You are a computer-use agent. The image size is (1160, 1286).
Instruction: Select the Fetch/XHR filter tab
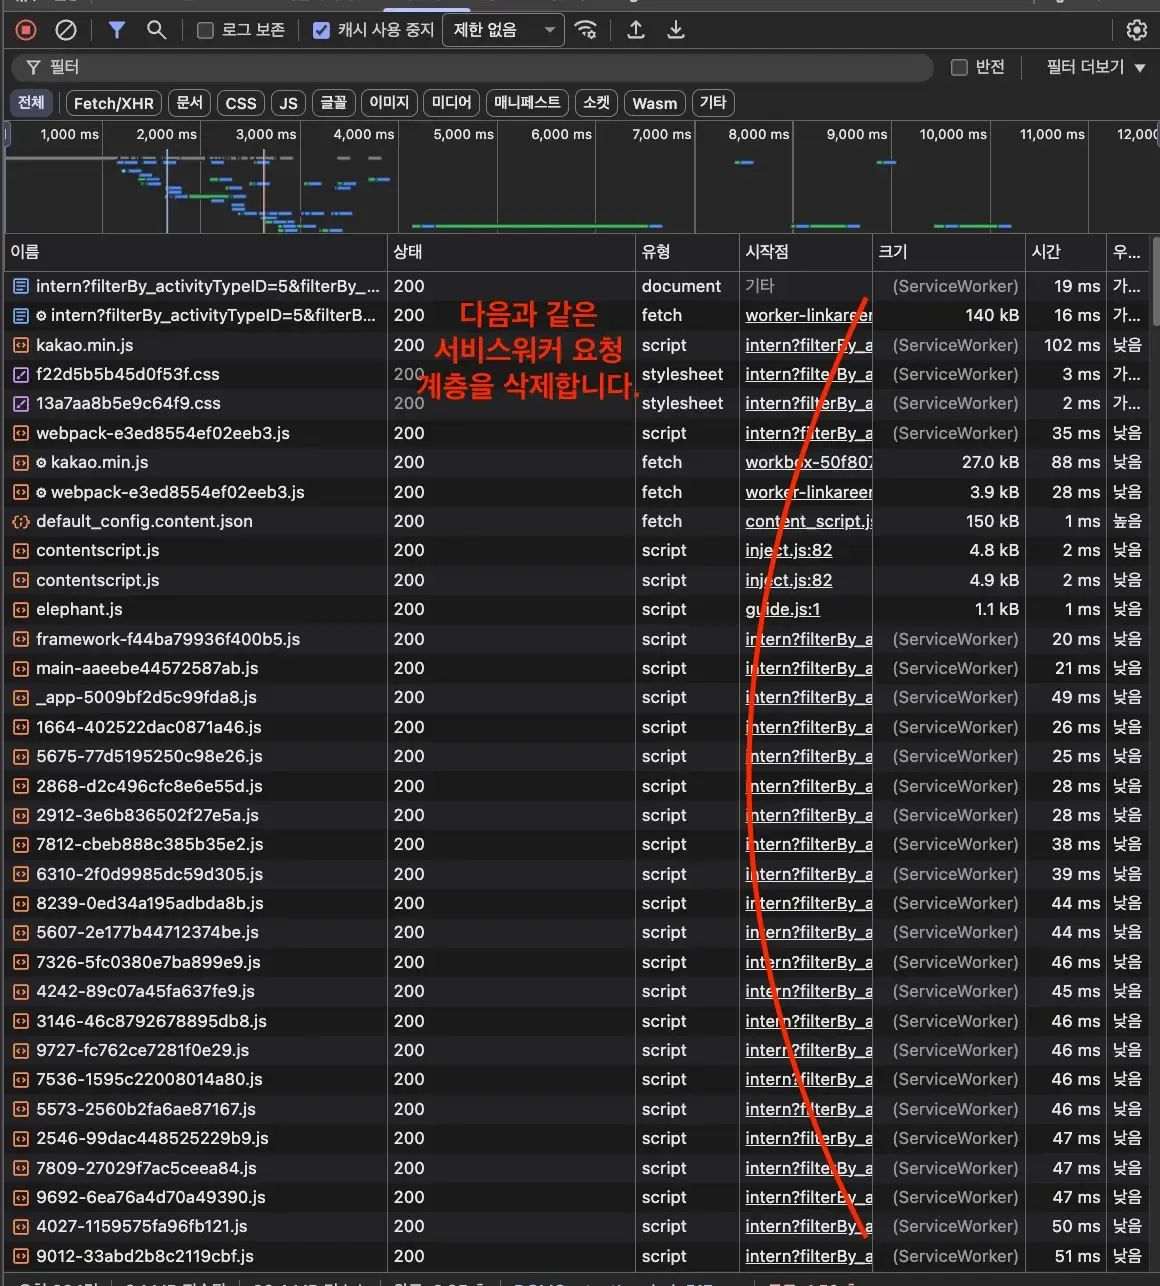coord(113,103)
